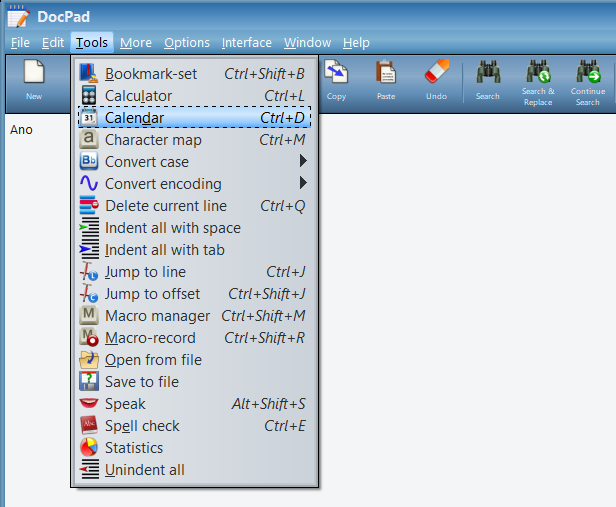The height and width of the screenshot is (507, 616).
Task: Click the Spell check book icon
Action: 89,425
